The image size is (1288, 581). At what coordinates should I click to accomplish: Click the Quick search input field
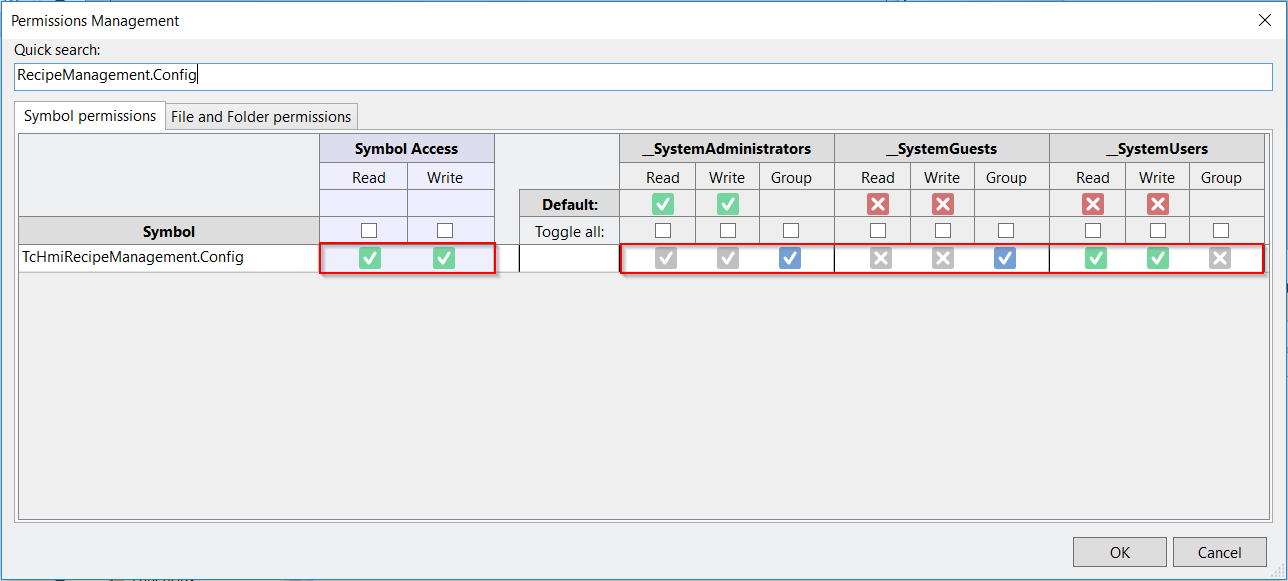tap(643, 75)
